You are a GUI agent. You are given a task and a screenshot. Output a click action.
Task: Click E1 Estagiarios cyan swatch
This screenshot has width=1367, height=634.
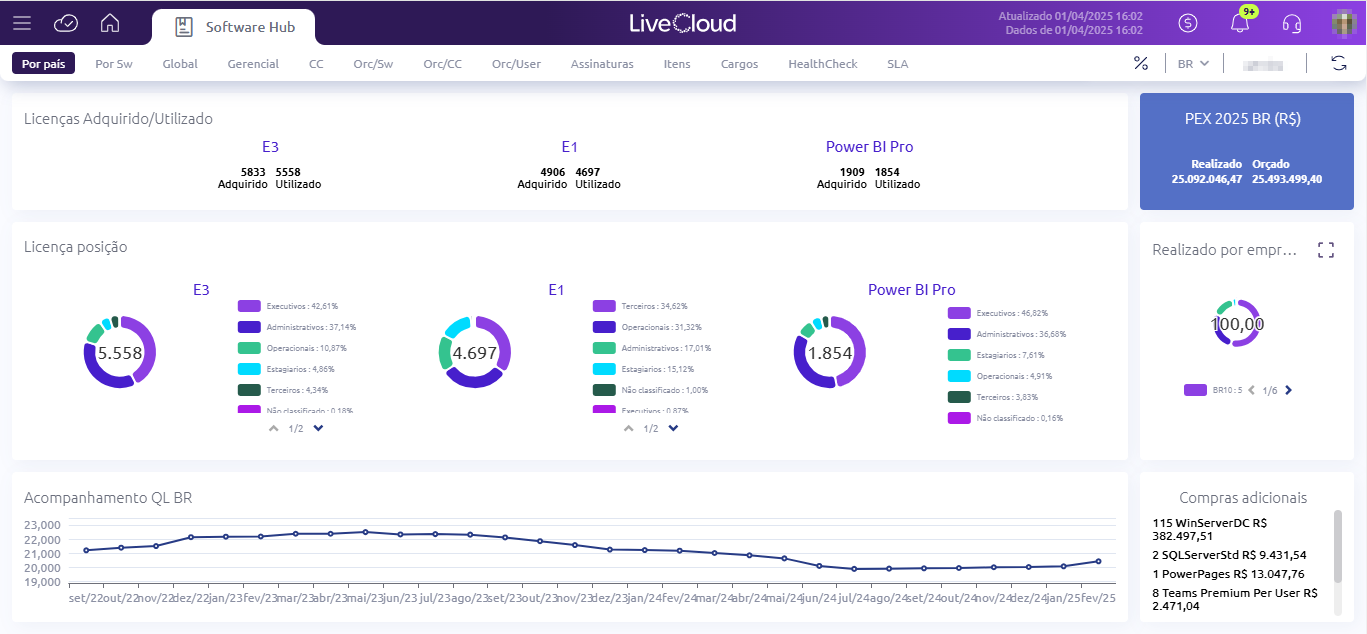coord(604,369)
